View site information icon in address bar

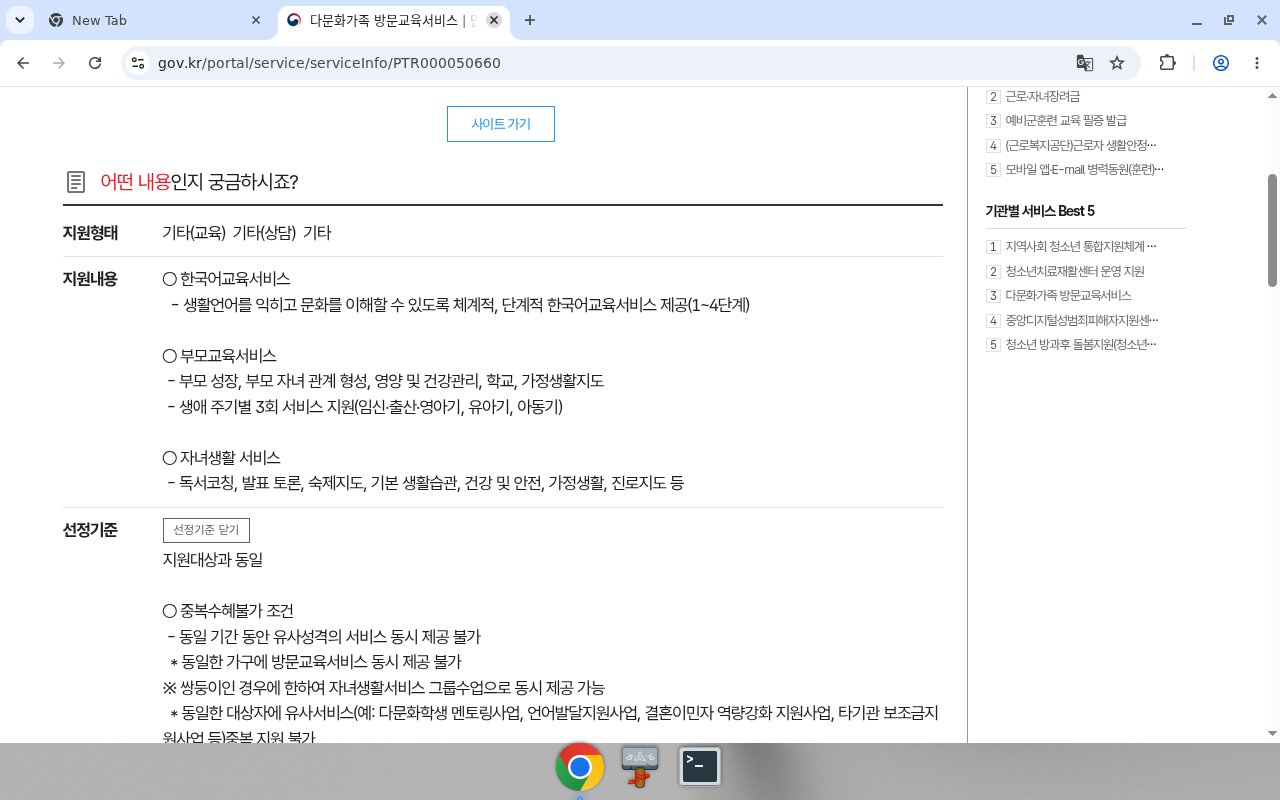pyautogui.click(x=138, y=63)
